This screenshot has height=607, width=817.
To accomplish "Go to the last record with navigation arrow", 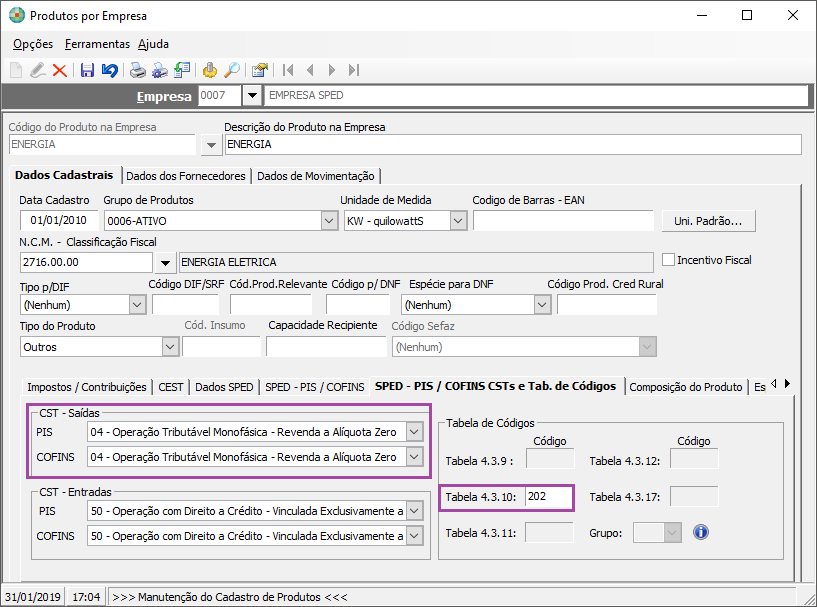I will coord(353,70).
